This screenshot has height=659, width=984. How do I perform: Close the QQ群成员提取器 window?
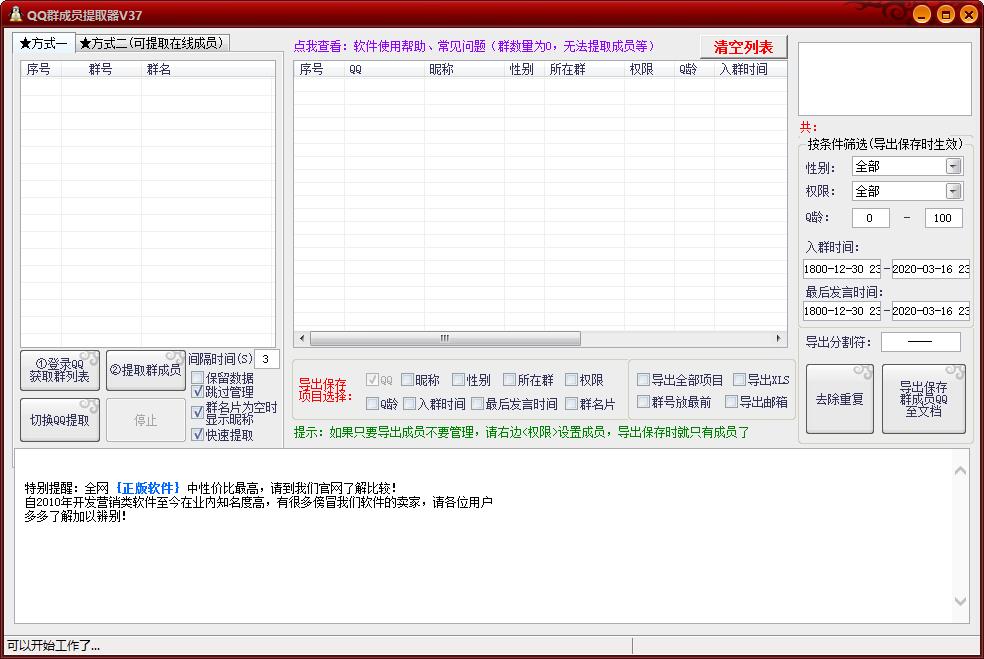(969, 14)
